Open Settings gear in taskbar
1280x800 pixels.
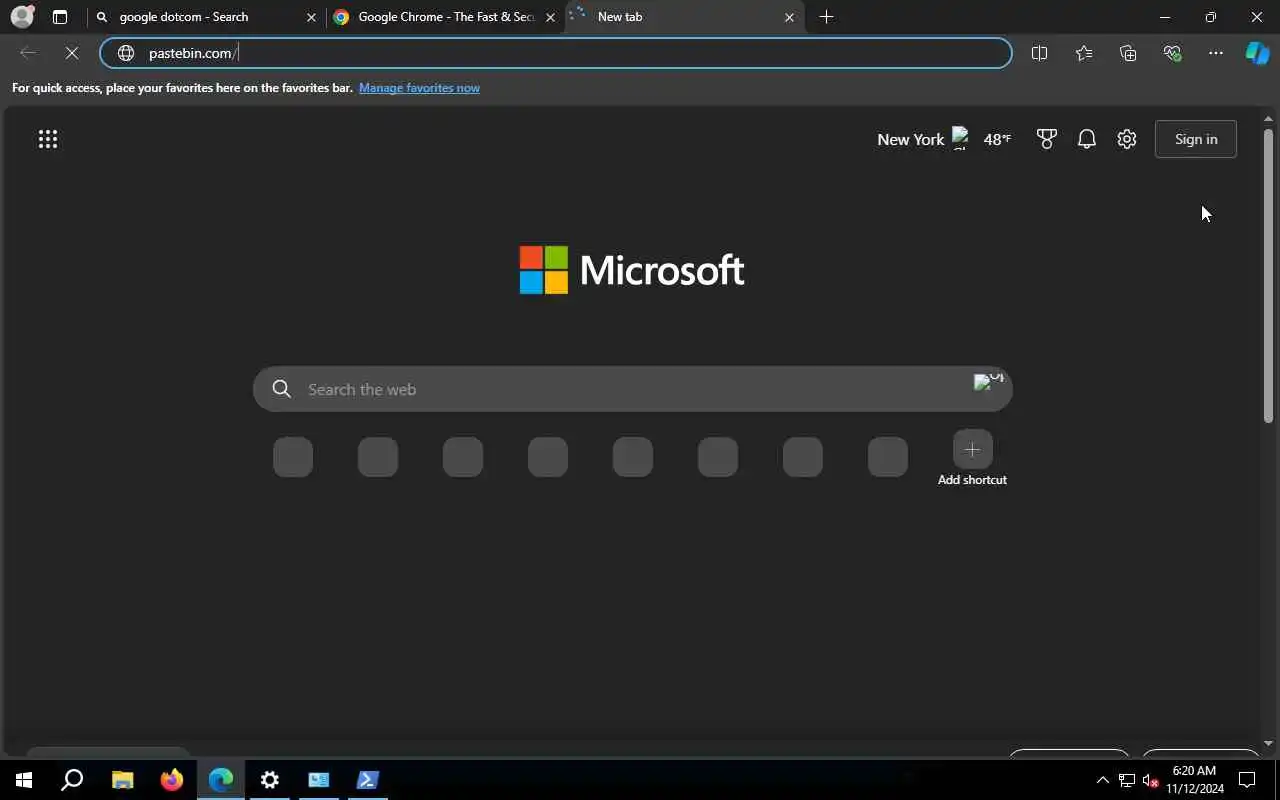coord(269,780)
